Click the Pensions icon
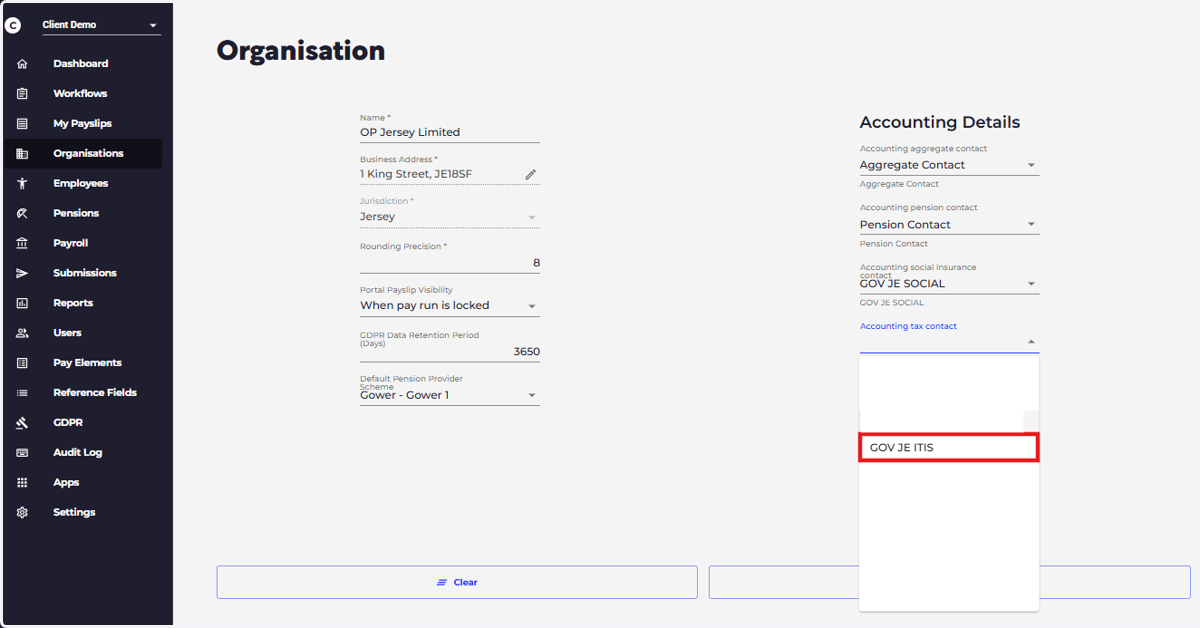This screenshot has height=628, width=1200. (22, 214)
